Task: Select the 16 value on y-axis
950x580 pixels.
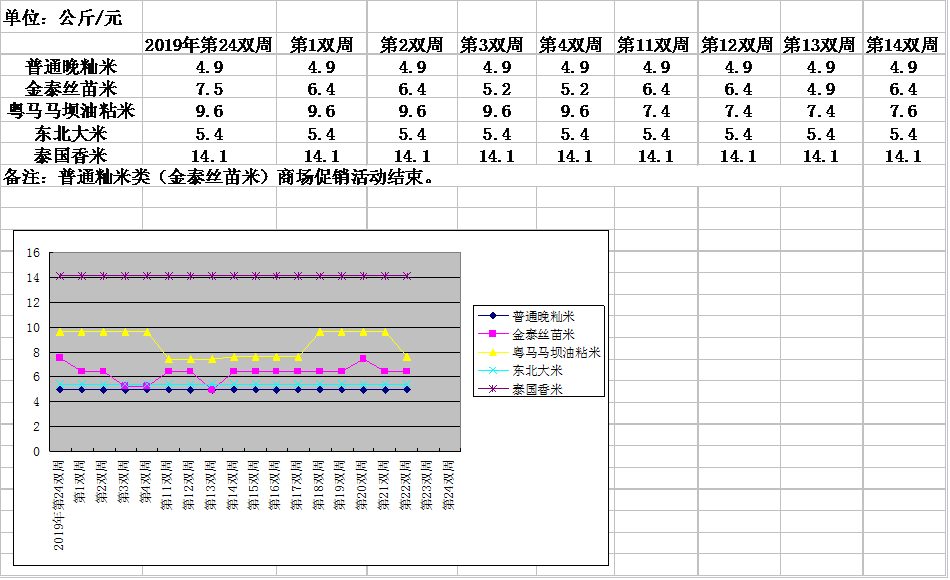Action: coord(32,253)
